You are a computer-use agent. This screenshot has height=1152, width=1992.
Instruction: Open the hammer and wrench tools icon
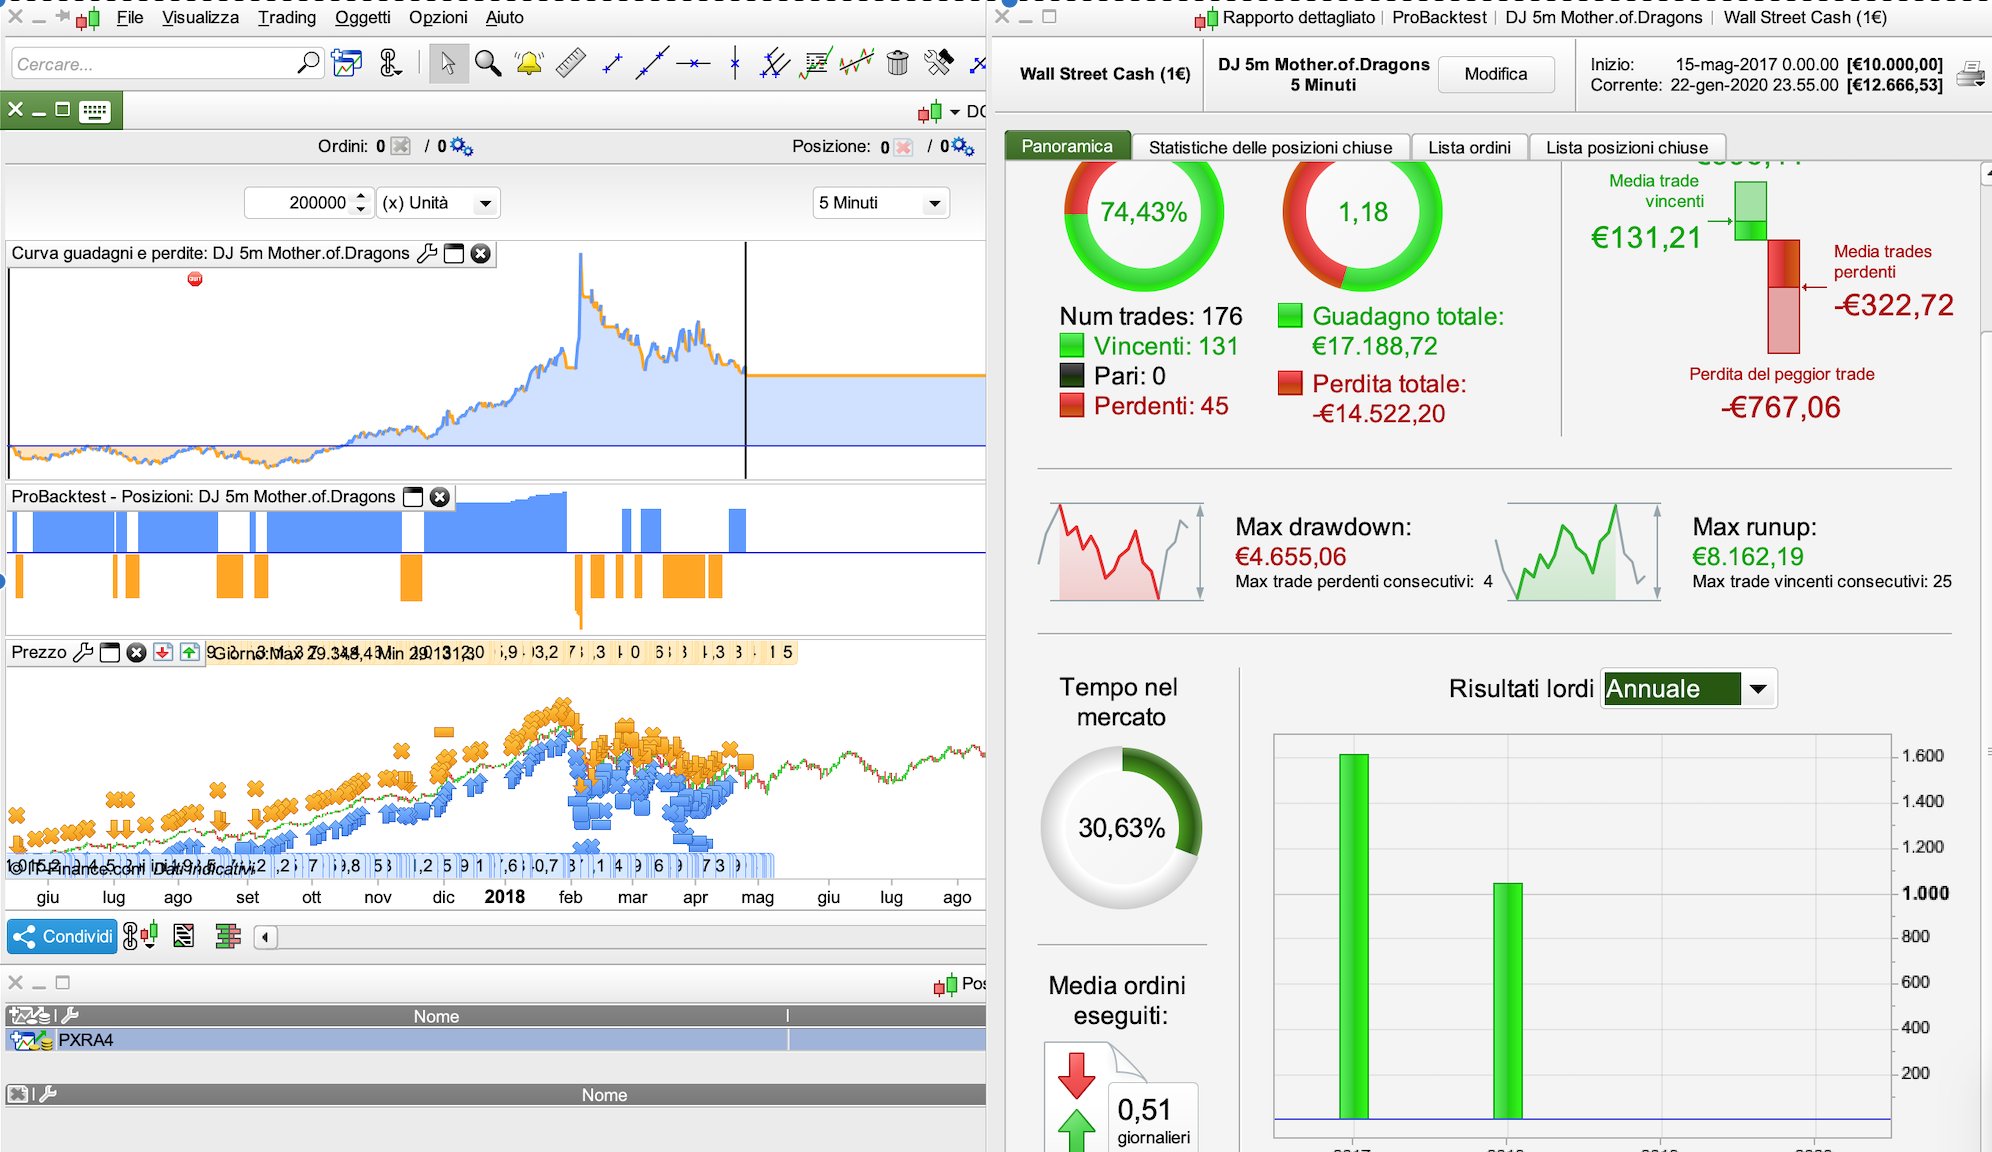(x=939, y=64)
